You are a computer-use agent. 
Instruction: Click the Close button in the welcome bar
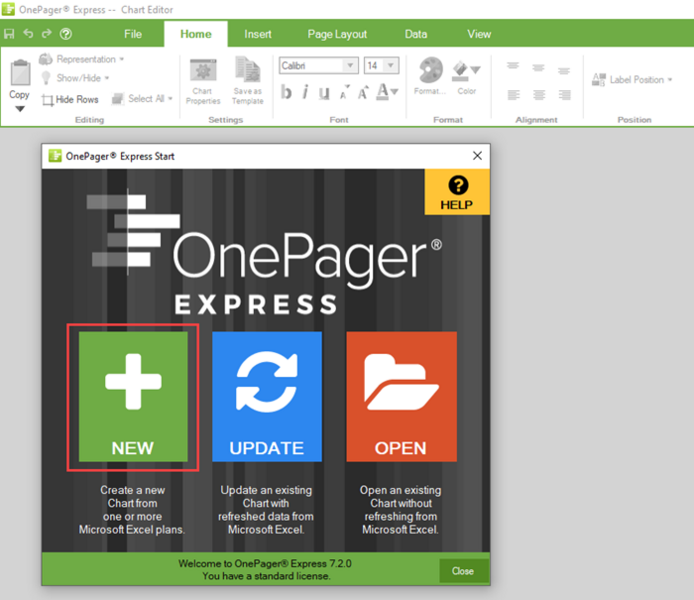click(463, 571)
